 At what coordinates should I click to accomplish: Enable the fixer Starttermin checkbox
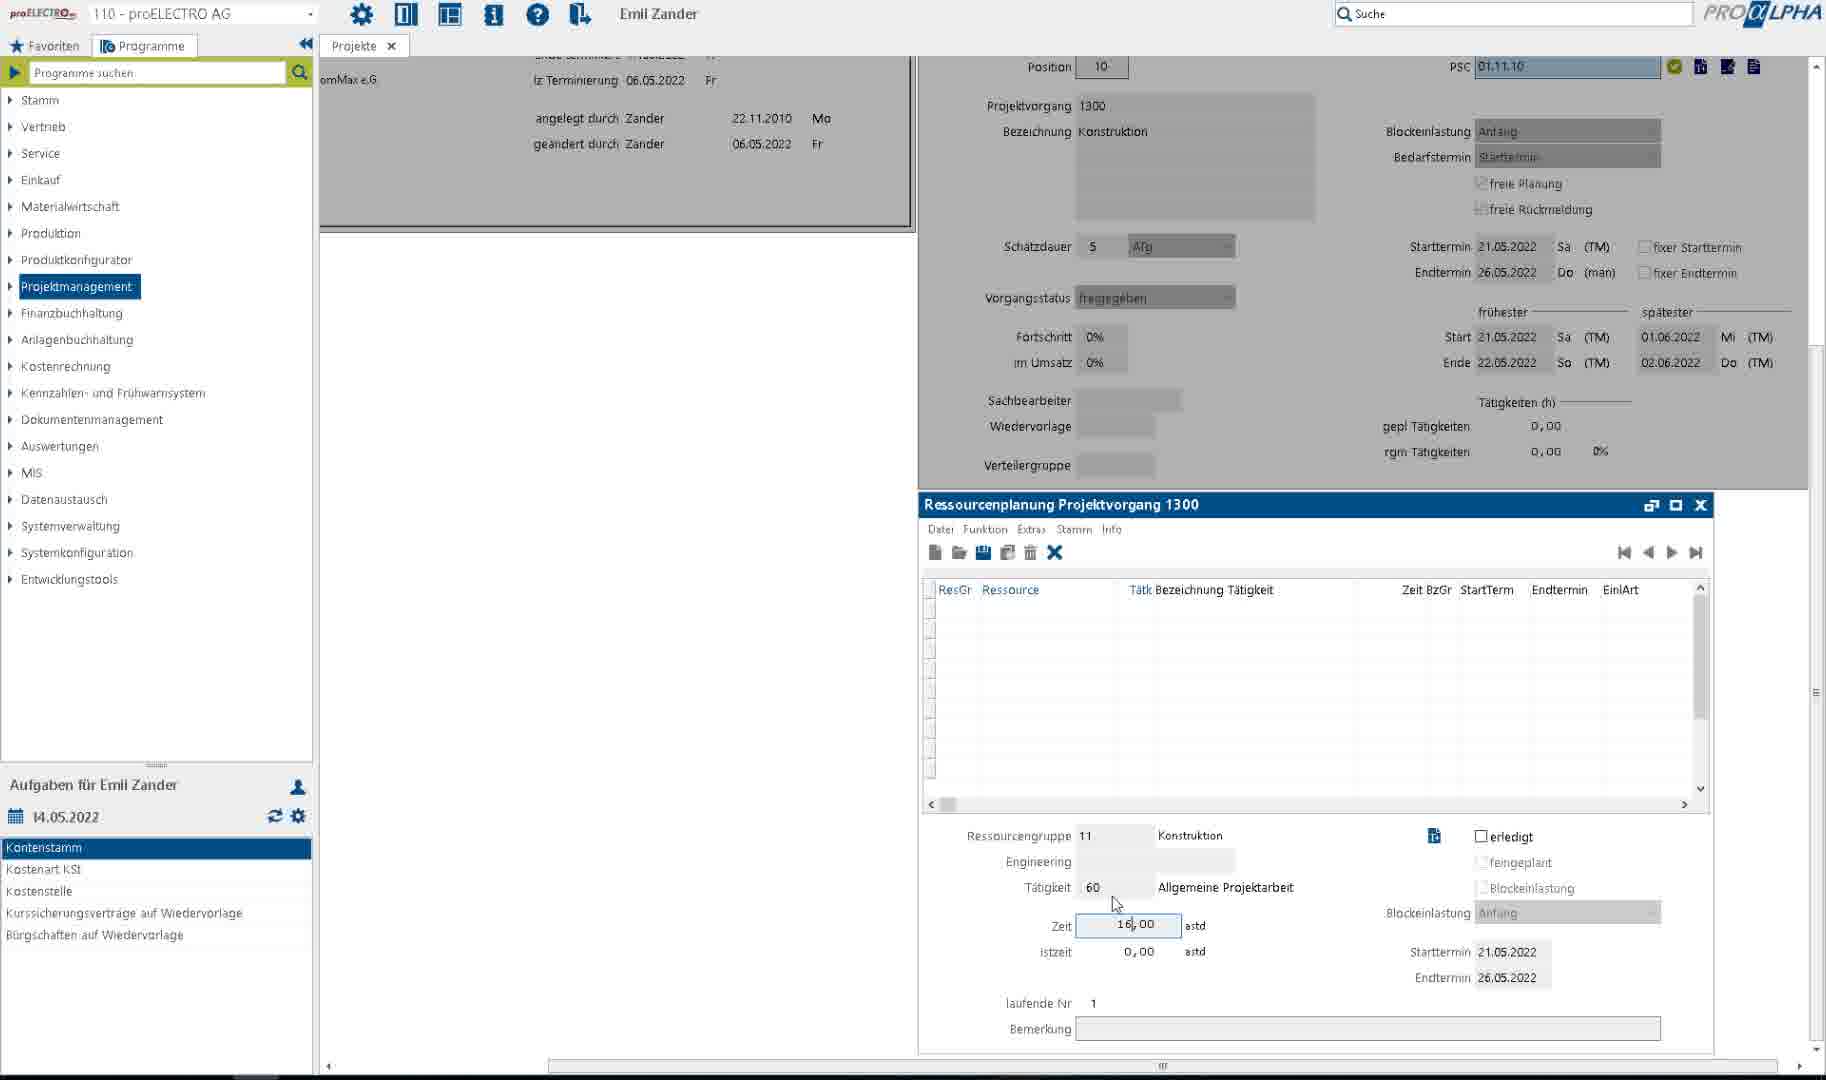pos(1644,247)
